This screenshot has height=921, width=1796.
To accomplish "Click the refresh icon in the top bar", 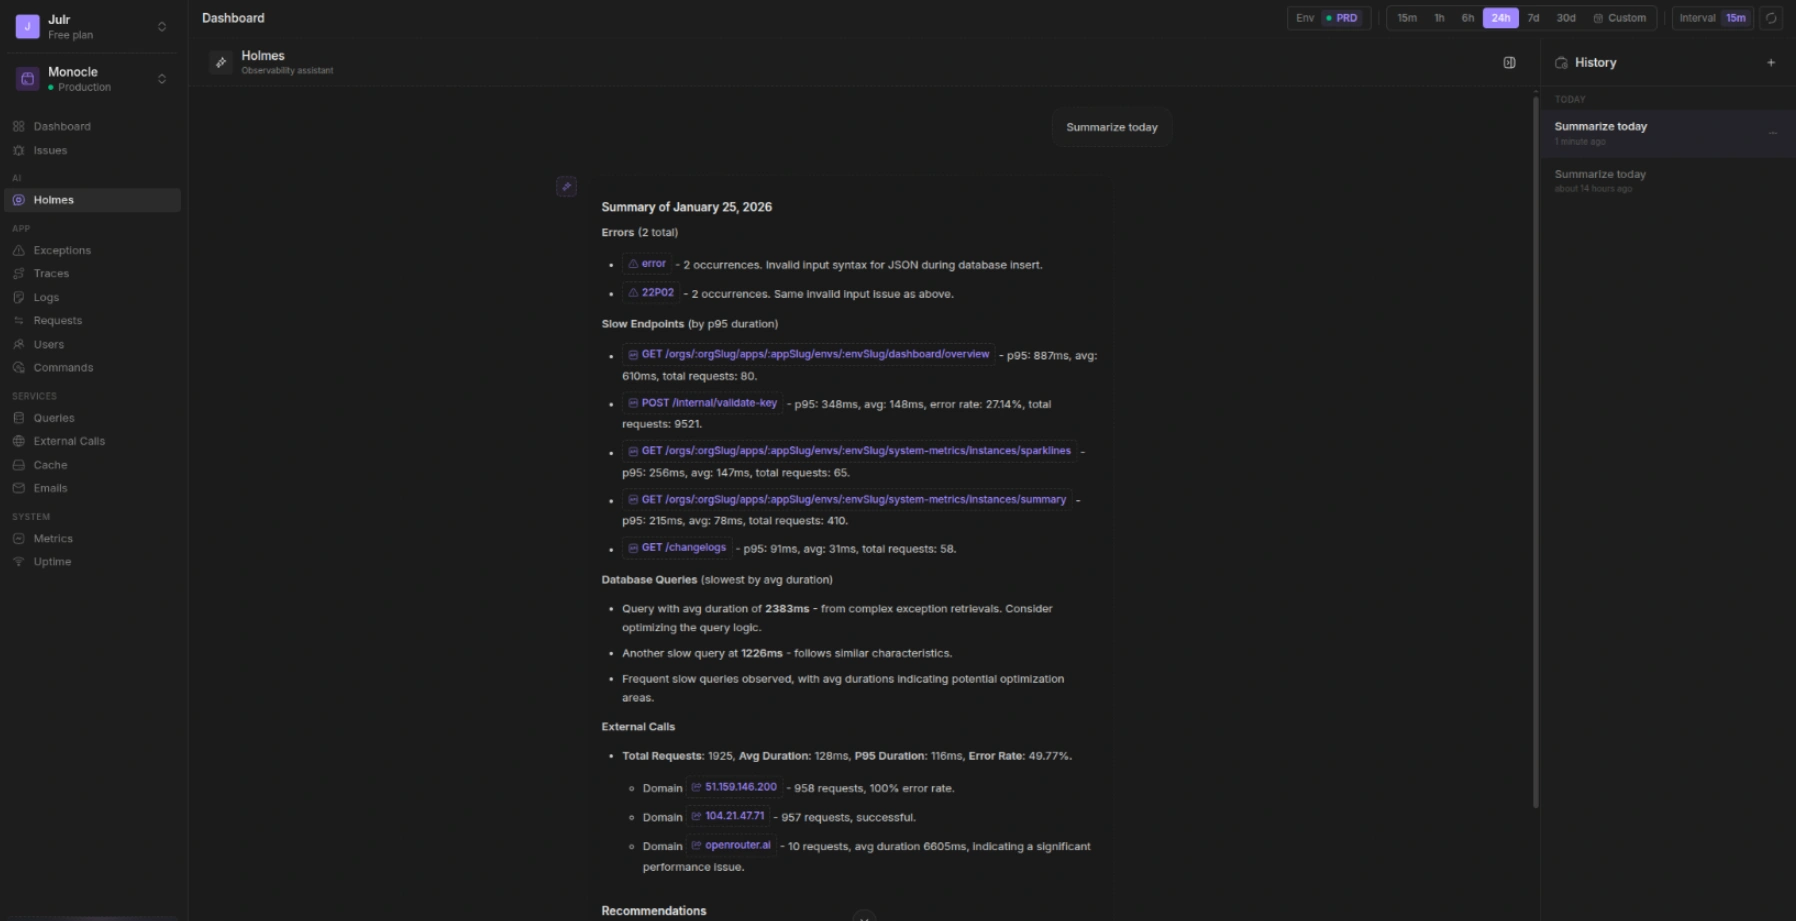I will [x=1770, y=18].
